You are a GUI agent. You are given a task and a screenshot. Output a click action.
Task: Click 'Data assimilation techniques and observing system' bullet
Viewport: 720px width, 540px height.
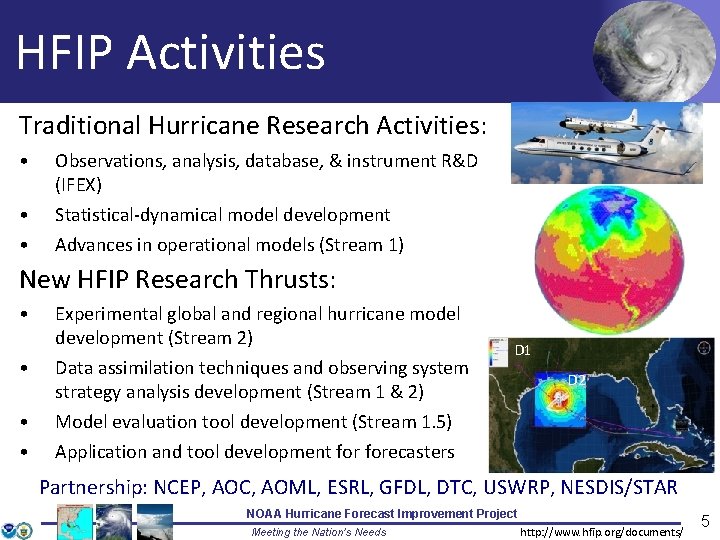click(x=262, y=368)
